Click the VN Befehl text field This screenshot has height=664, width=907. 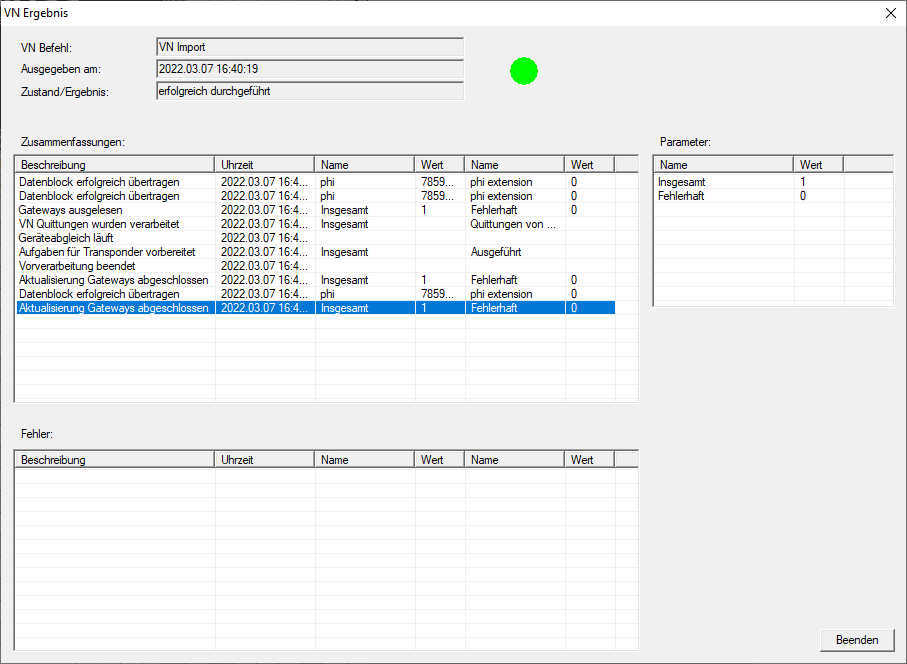(x=310, y=47)
